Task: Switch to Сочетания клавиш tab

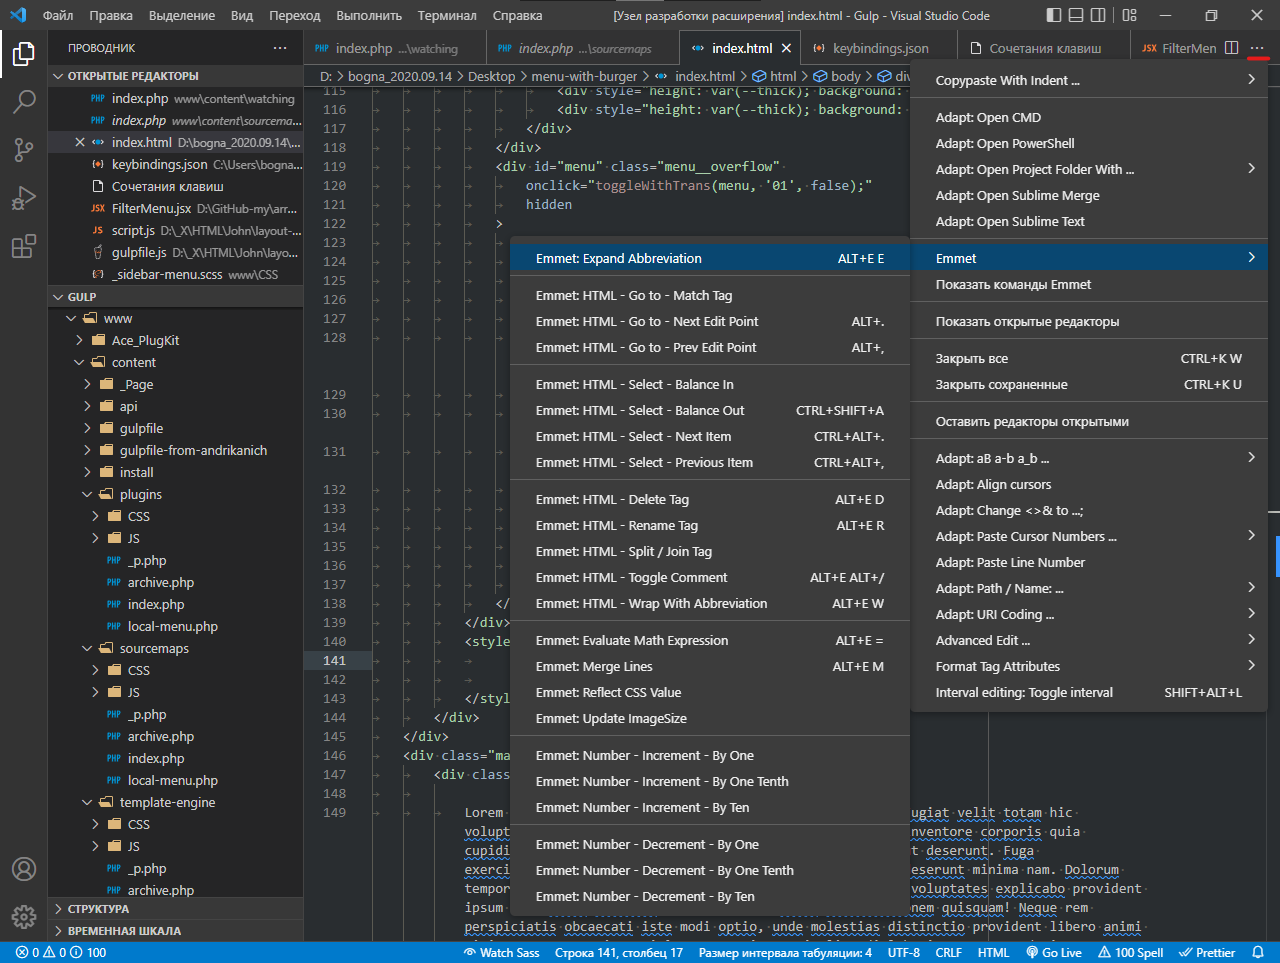Action: 1044,48
